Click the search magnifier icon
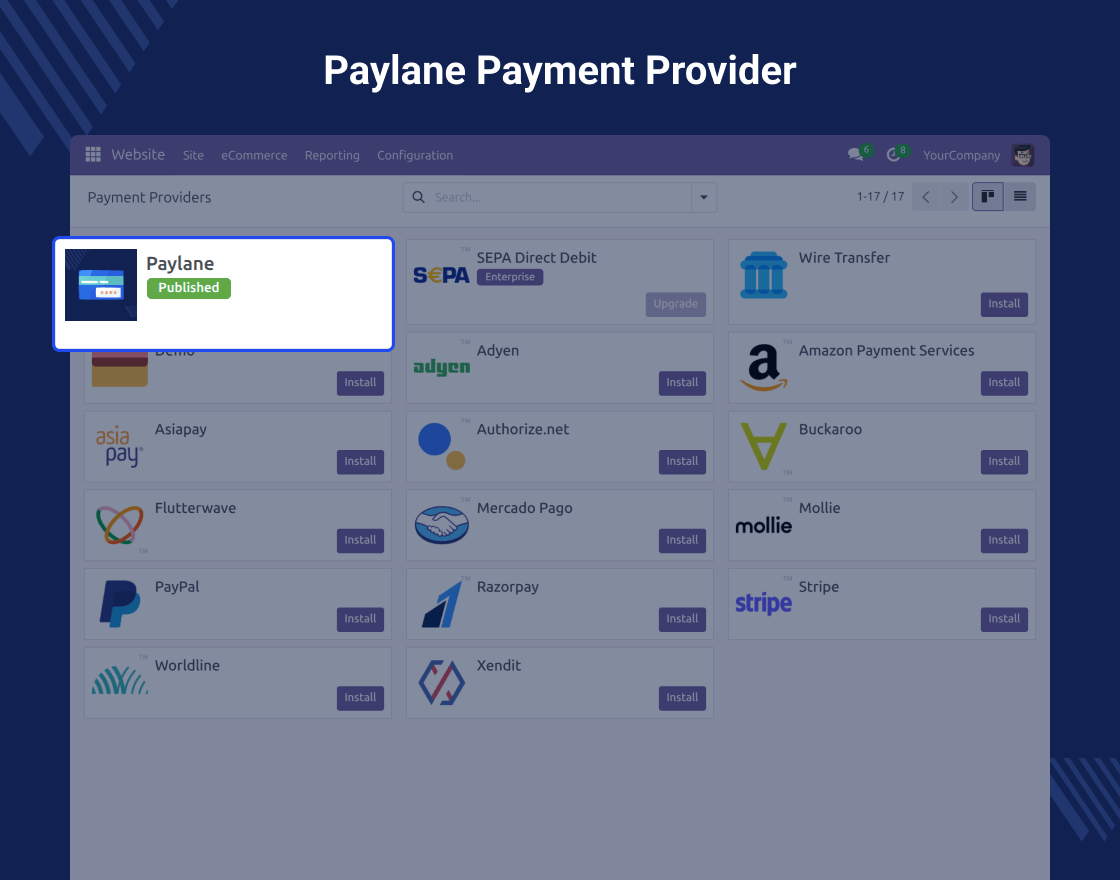This screenshot has height=880, width=1120. click(x=419, y=197)
